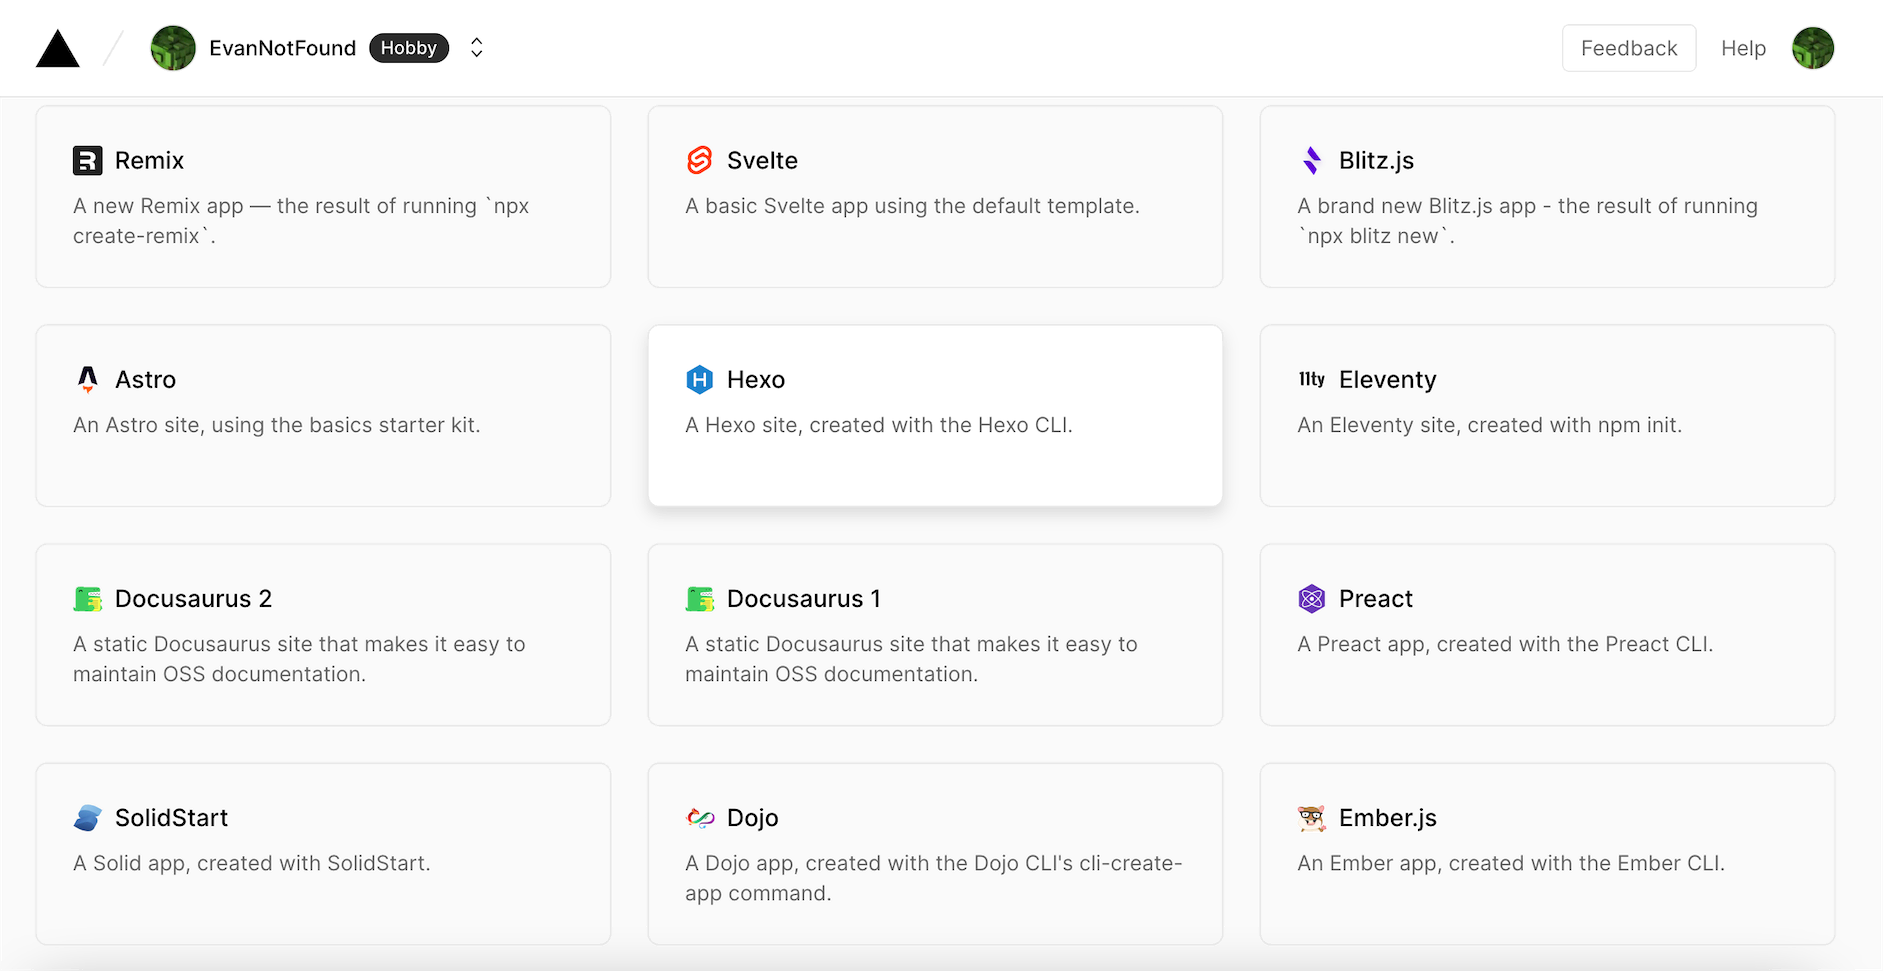
Task: Click the Feedback button
Action: pos(1629,48)
